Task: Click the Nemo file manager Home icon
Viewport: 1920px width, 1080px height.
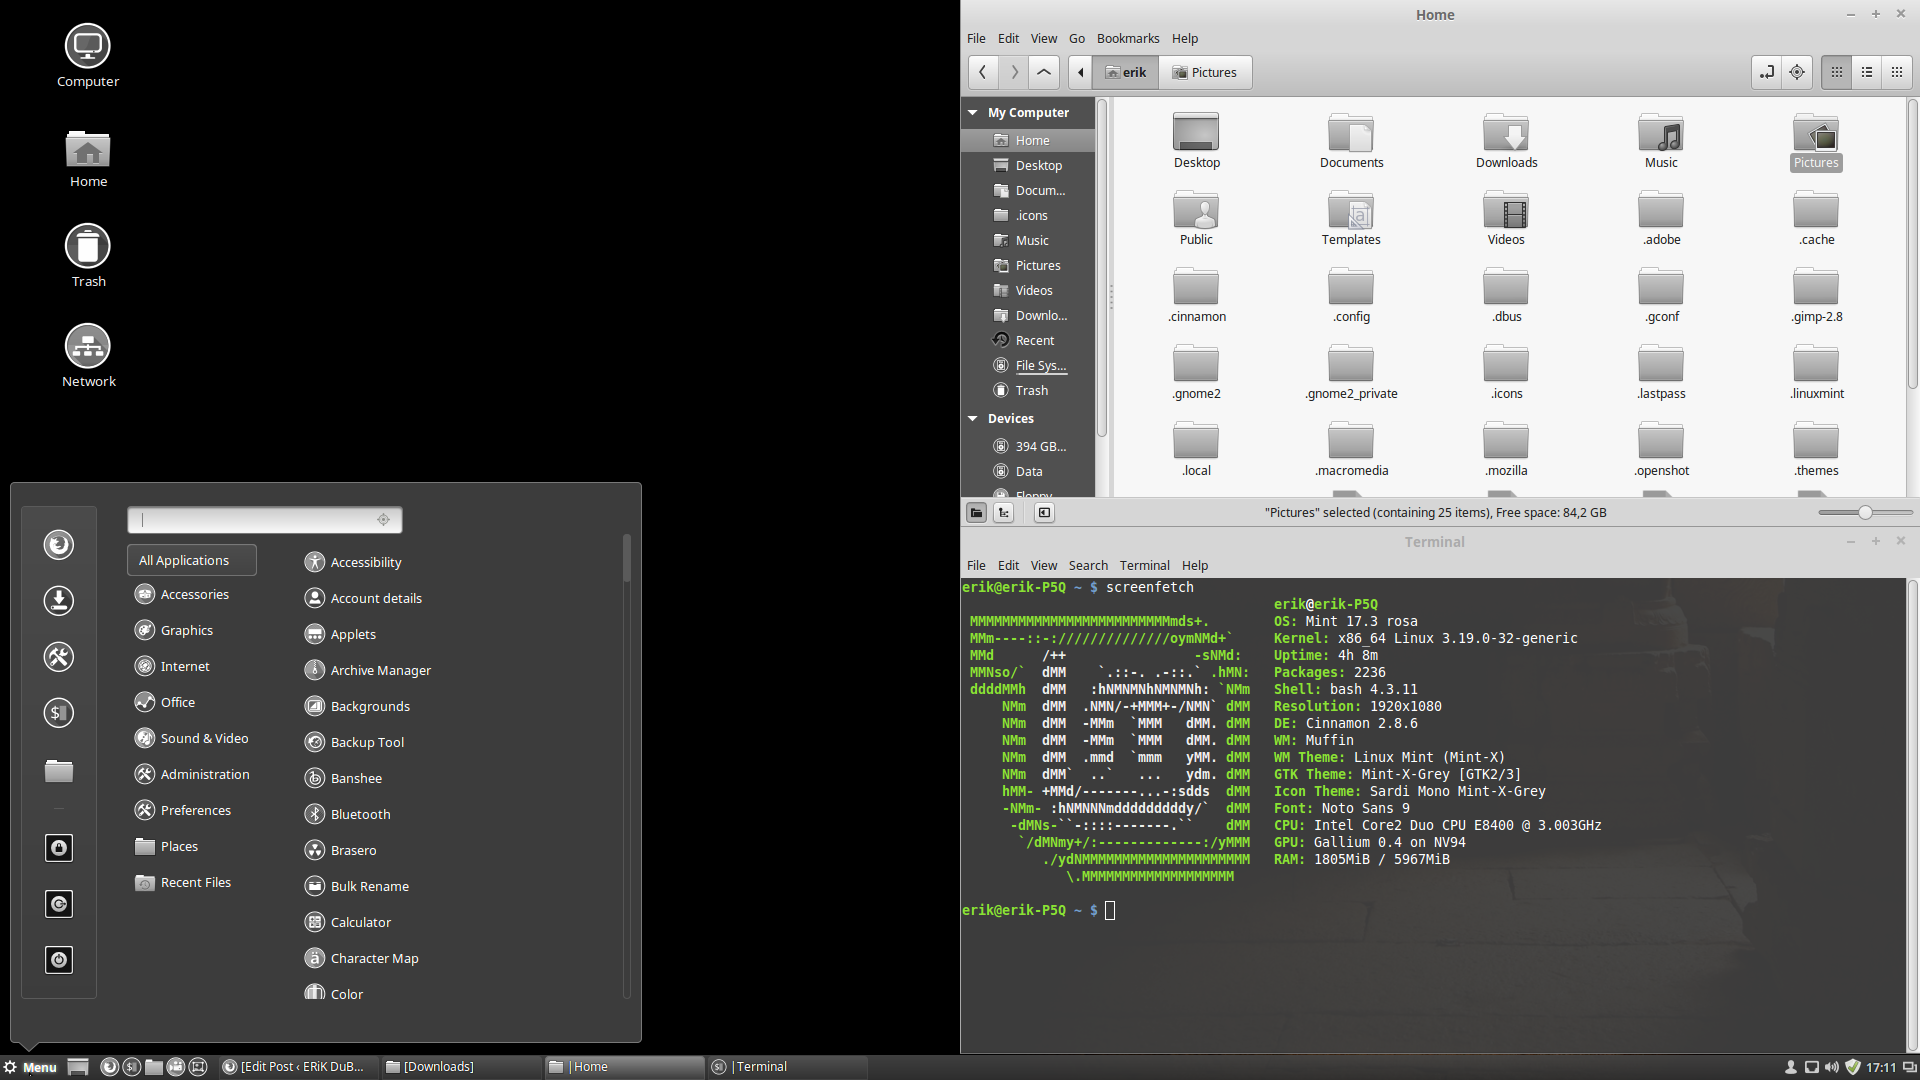Action: 1031,138
